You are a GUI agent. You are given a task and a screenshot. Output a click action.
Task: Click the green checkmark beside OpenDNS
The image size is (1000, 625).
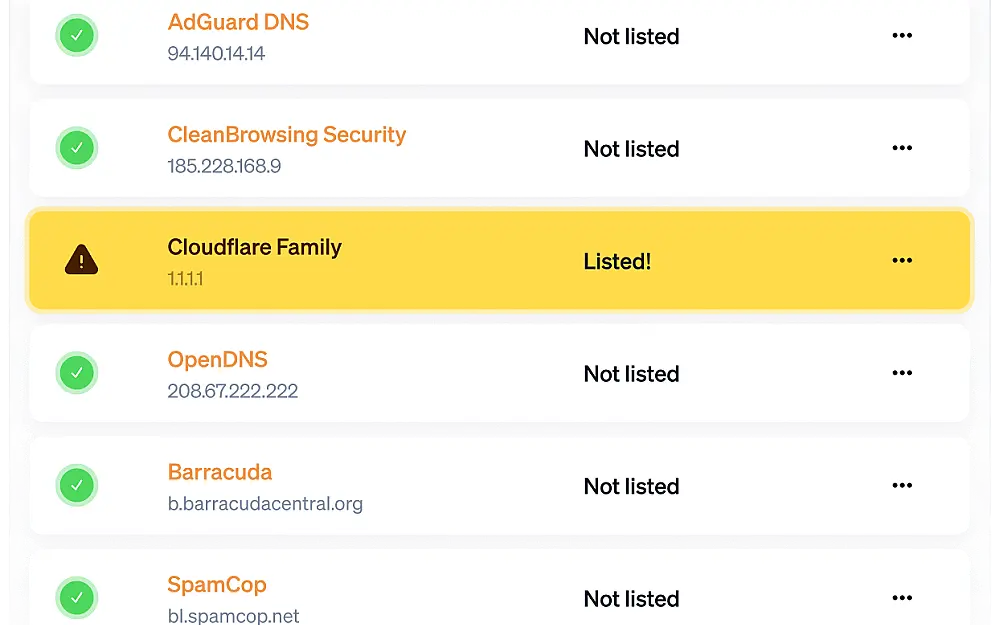pos(77,372)
